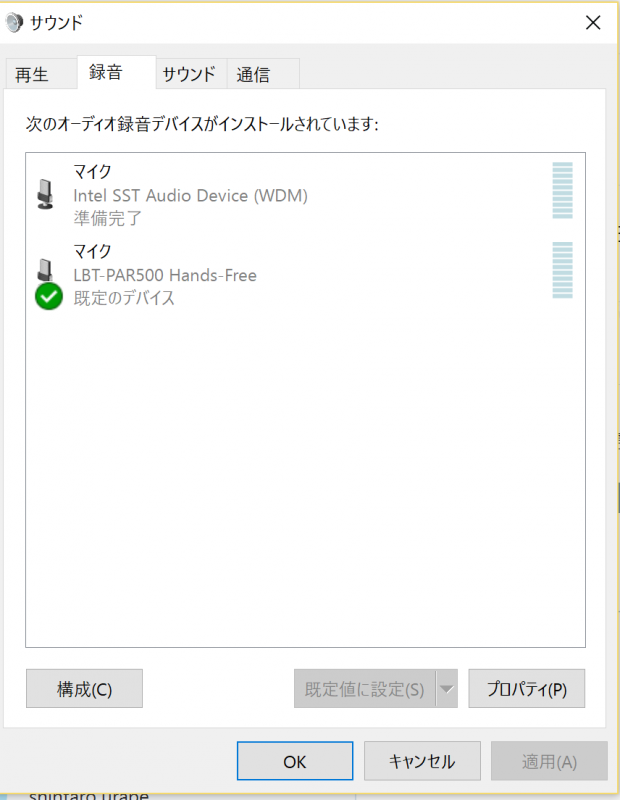This screenshot has width=620, height=800.
Task: Click the 適用(A) button
Action: point(549,761)
